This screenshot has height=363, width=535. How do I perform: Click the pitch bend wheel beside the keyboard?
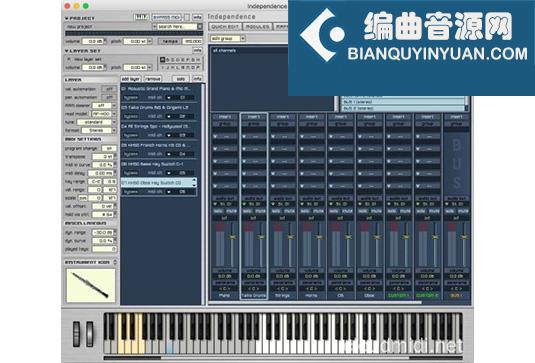(77, 334)
